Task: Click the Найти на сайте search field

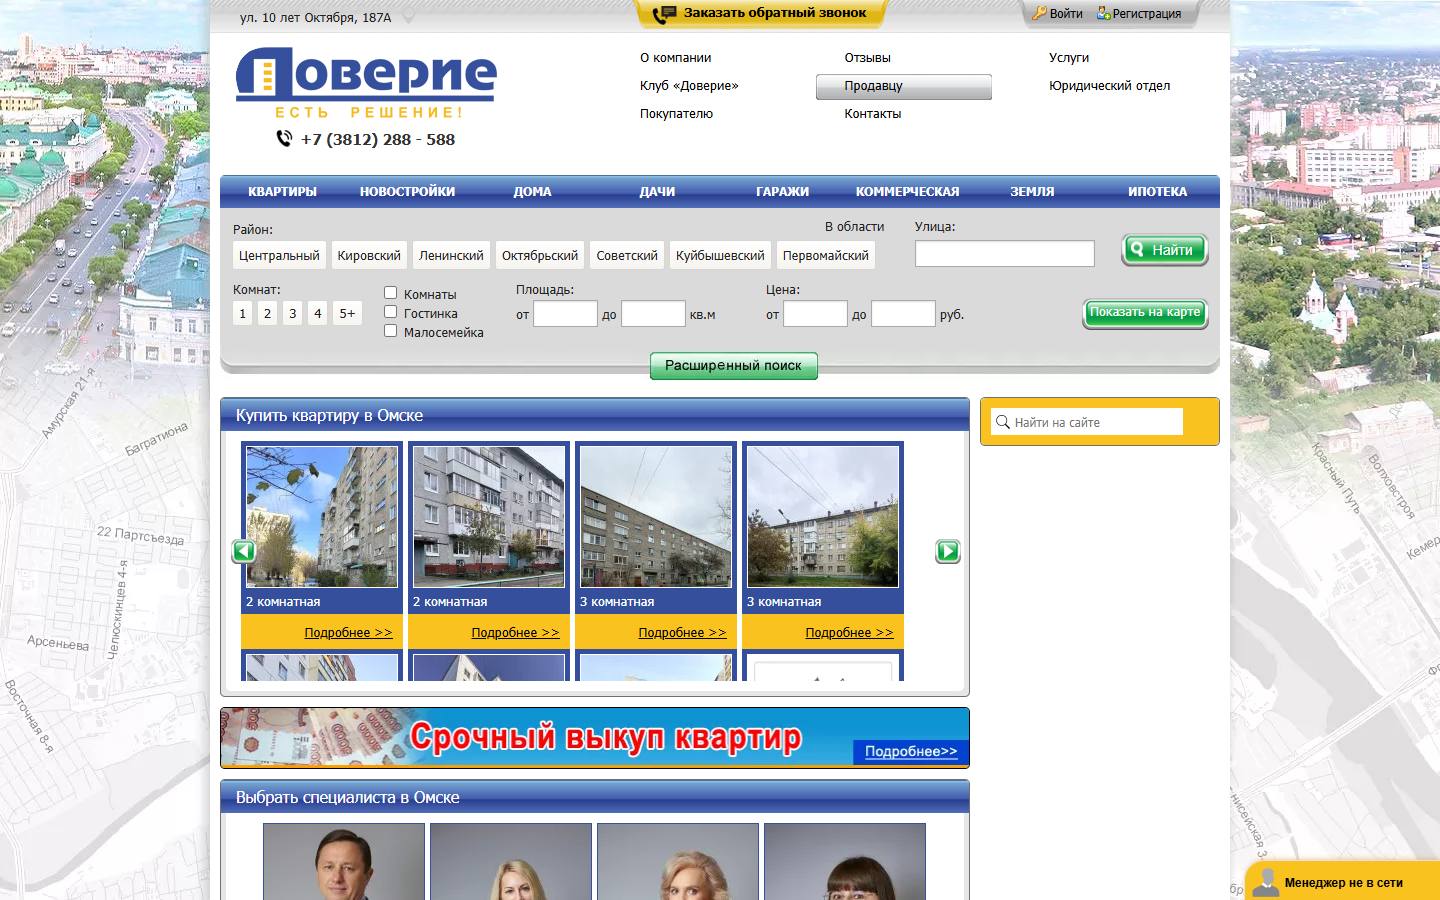Action: (1087, 422)
